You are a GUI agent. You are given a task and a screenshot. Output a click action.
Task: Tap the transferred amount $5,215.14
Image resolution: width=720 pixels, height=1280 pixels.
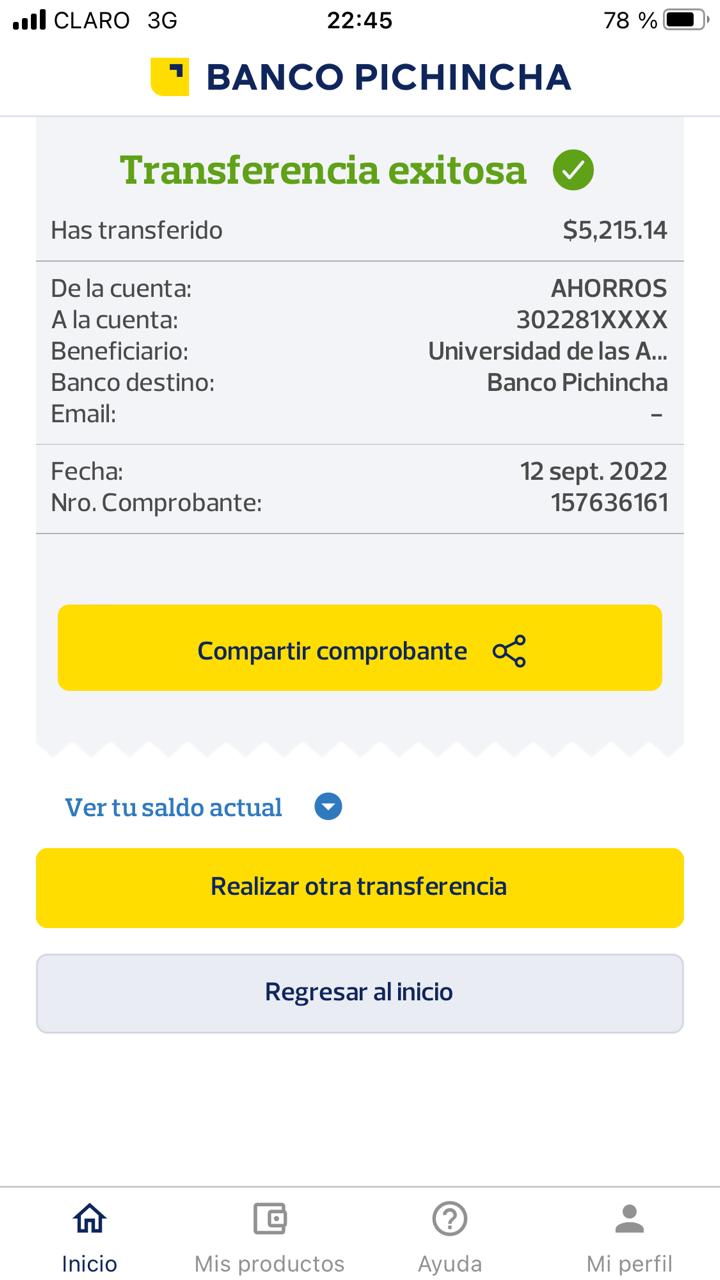pos(614,230)
